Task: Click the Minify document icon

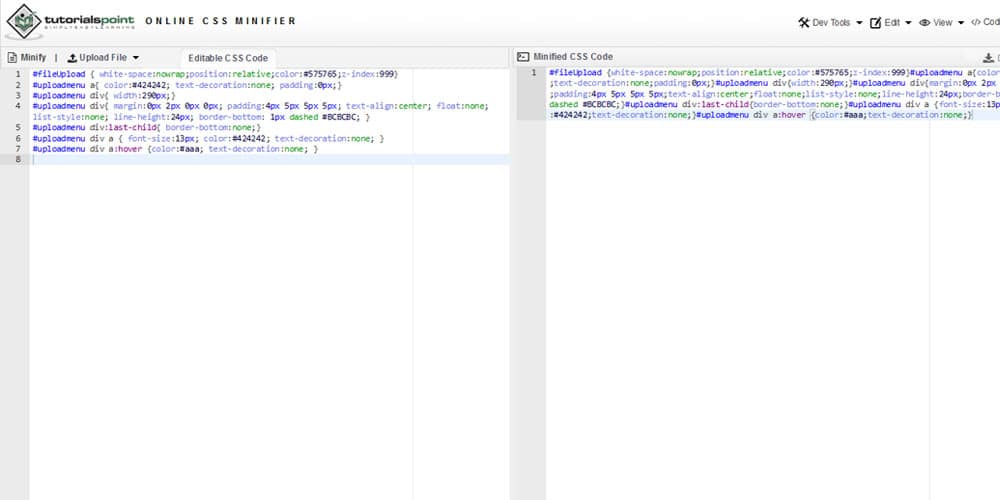Action: pyautogui.click(x=12, y=58)
